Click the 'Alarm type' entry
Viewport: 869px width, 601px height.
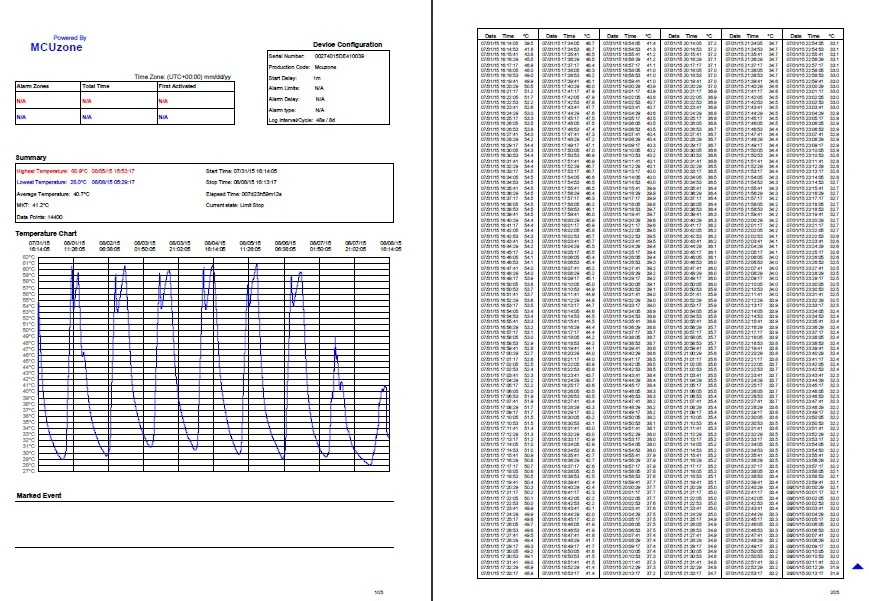(x=297, y=110)
